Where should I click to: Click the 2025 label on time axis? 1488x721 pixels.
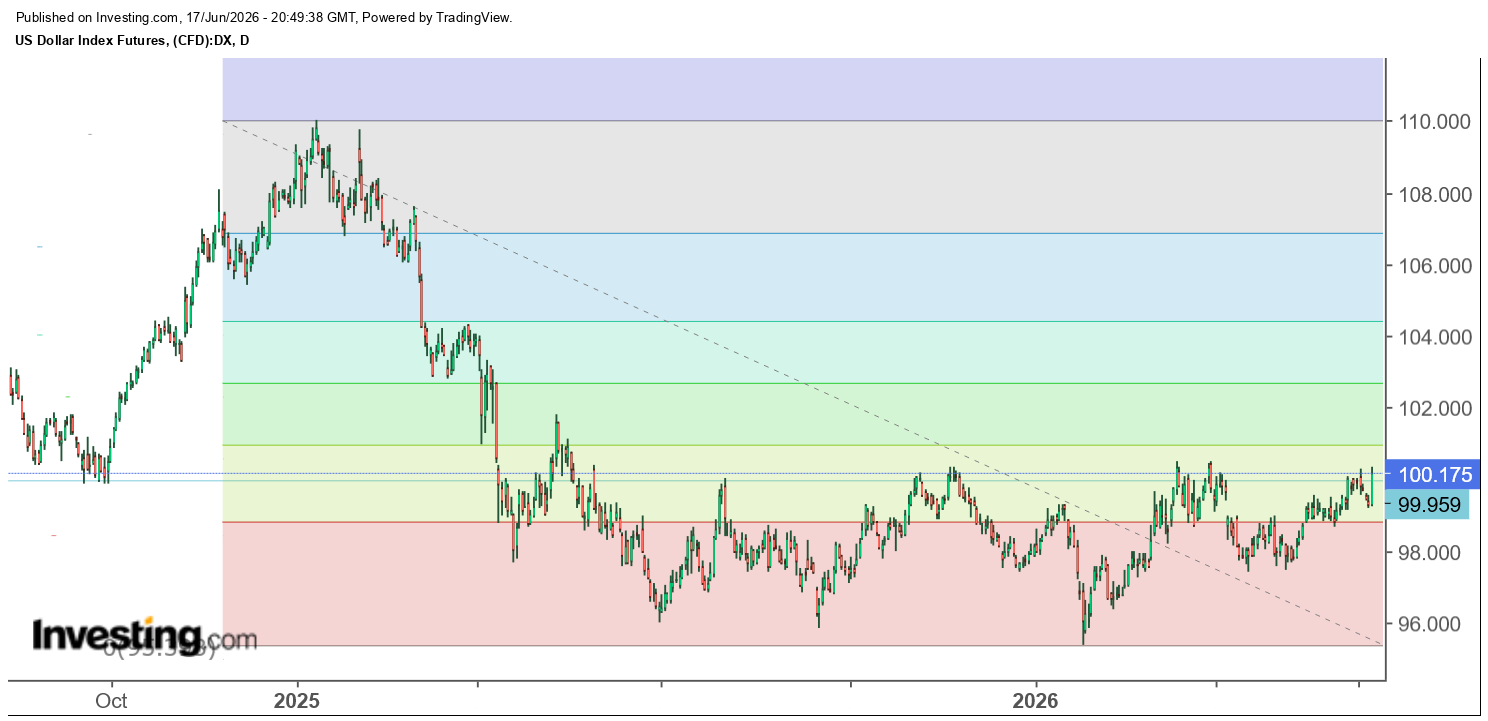point(297,701)
